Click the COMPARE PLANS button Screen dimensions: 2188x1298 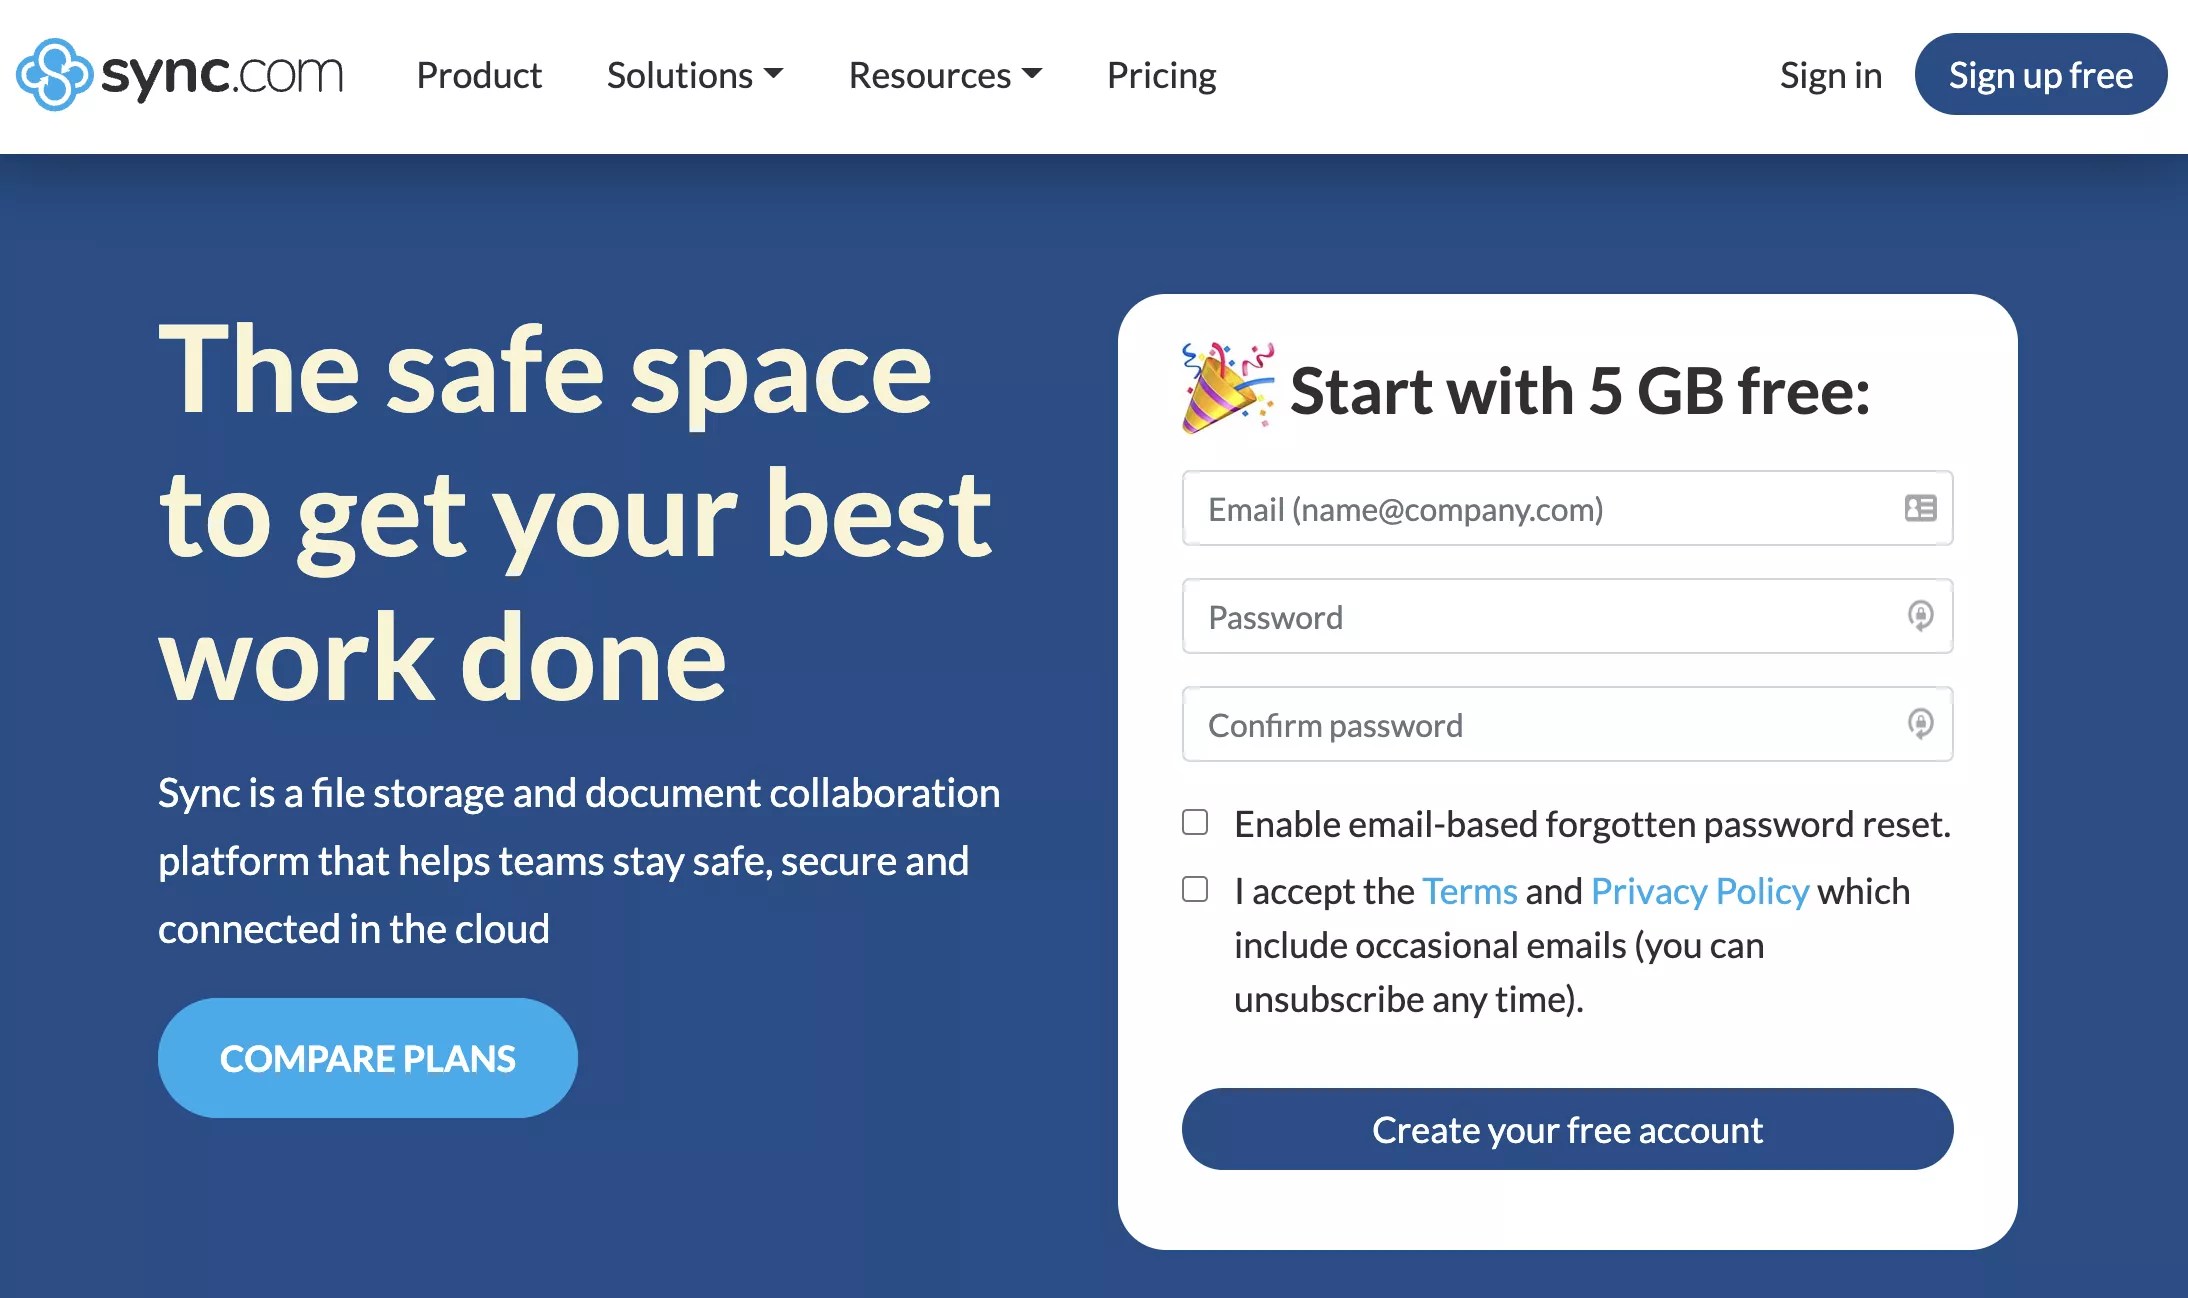(367, 1057)
